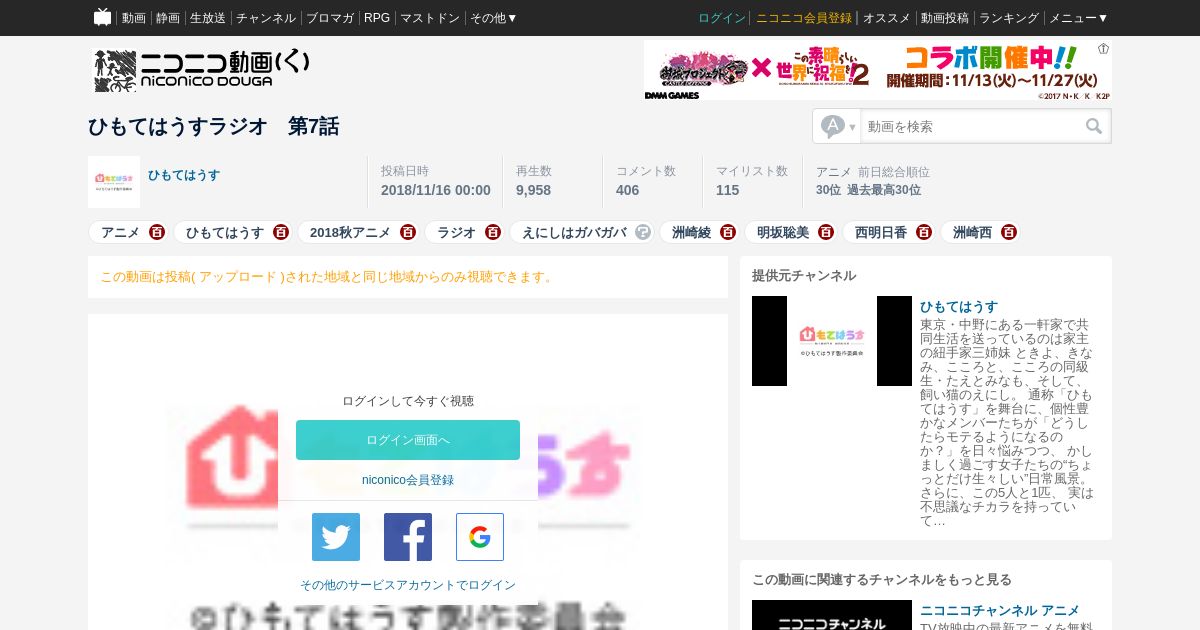The height and width of the screenshot is (630, 1200).
Task: Click ログイン link in top bar
Action: point(722,18)
